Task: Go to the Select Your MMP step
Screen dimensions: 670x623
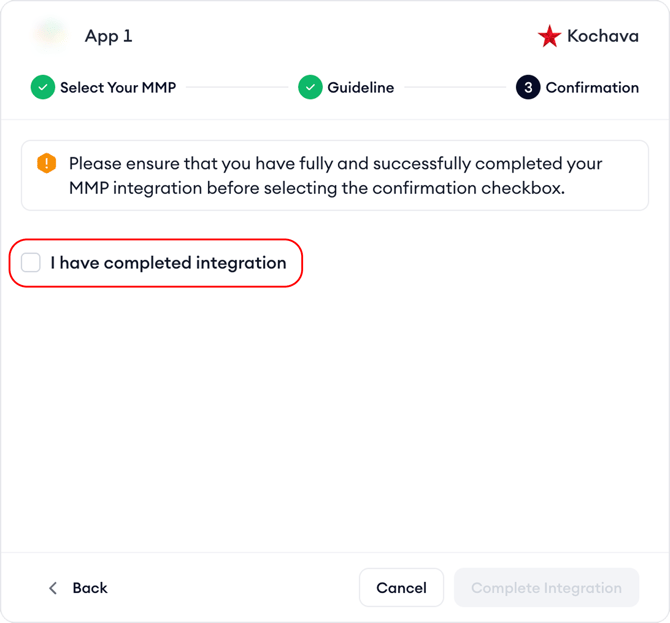Action: pyautogui.click(x=118, y=88)
